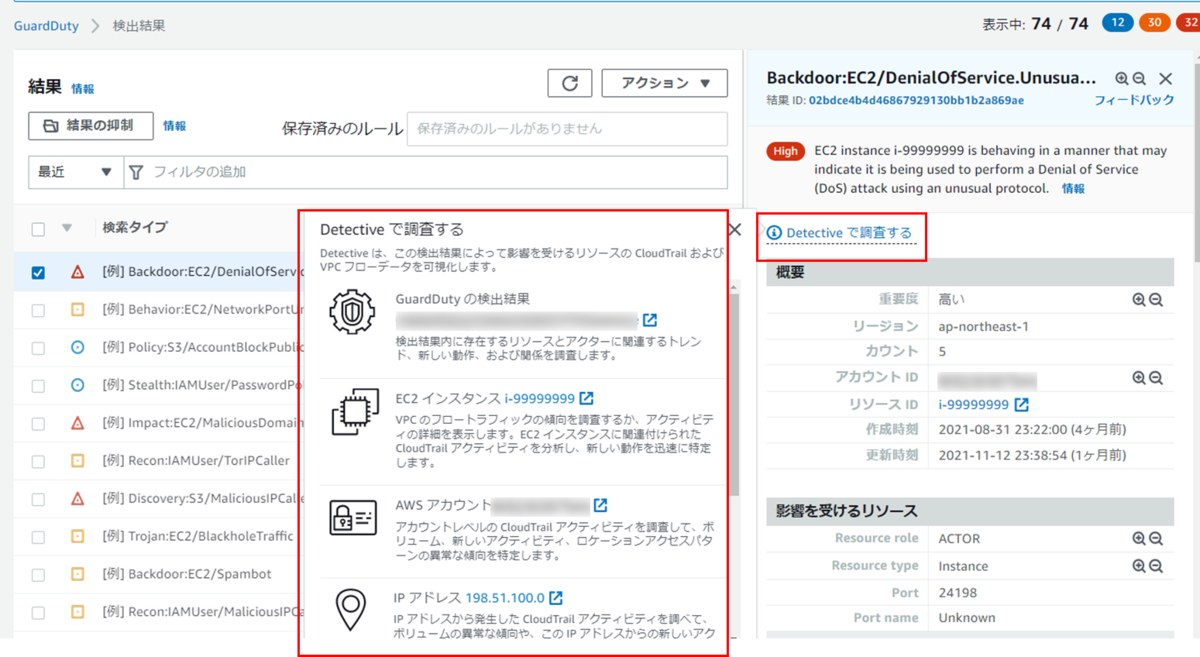Open the 情報 link next to 結果の抑制
Screen dimensions: 1200x657
coord(175,126)
